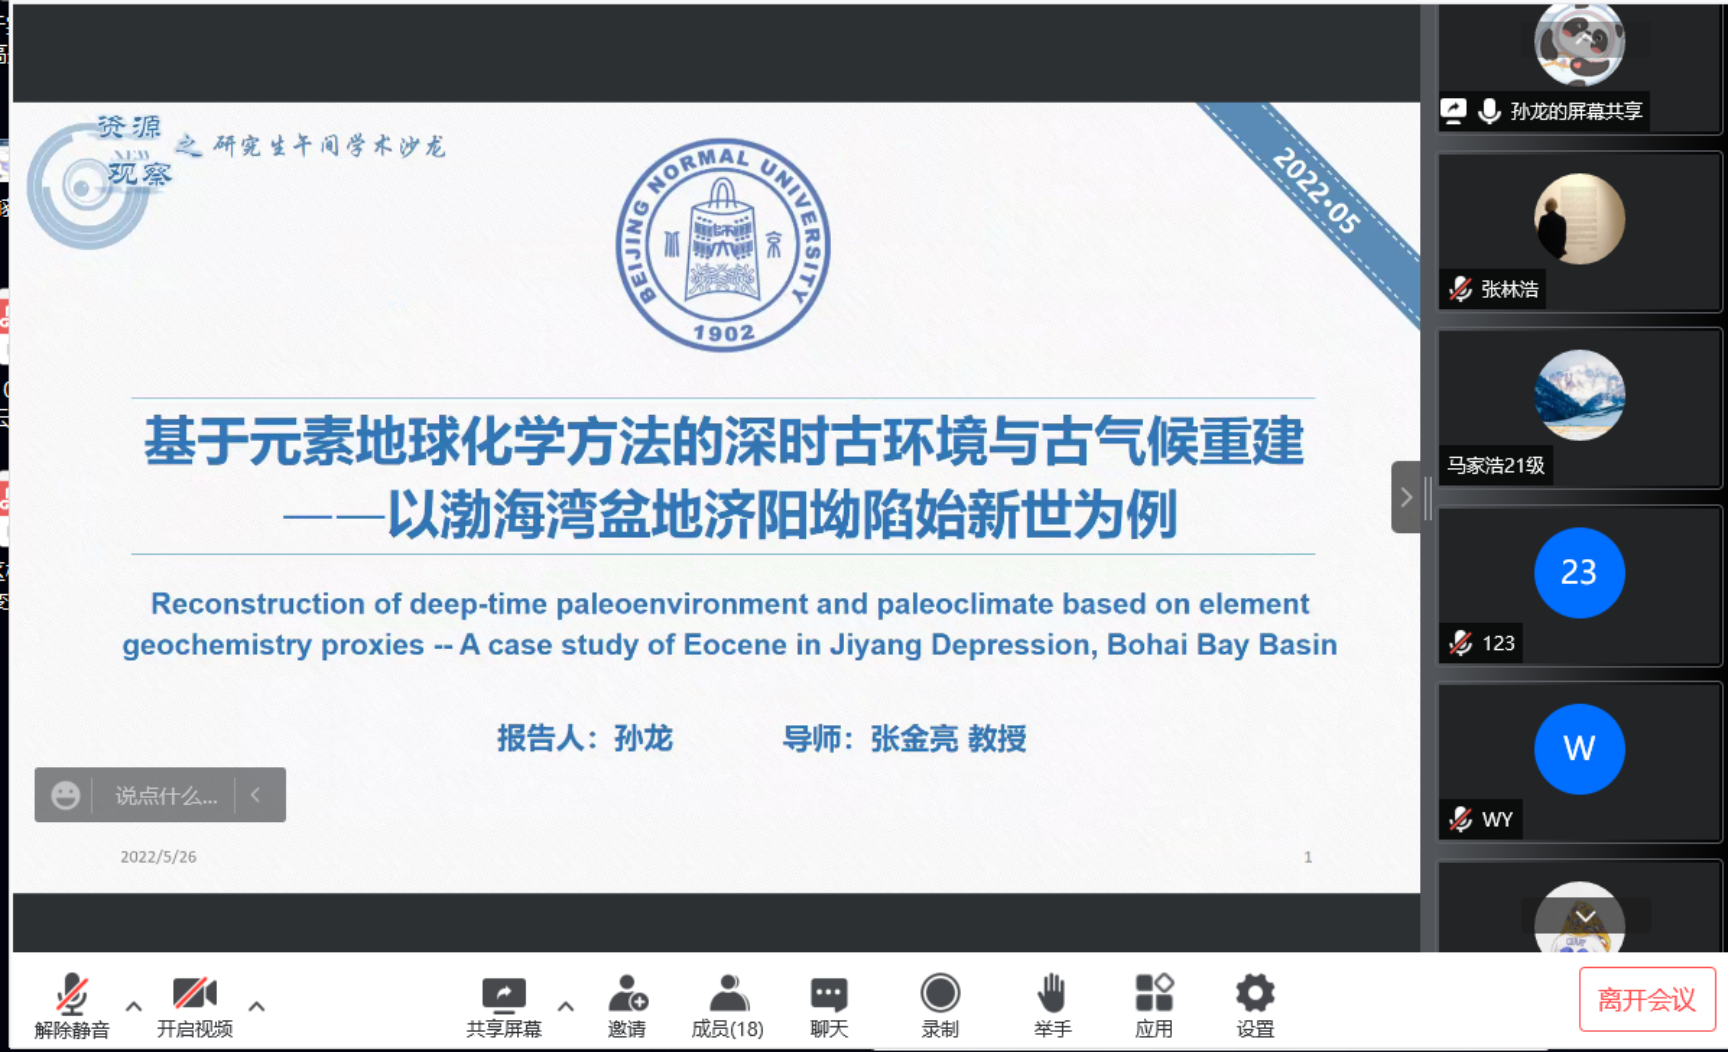Collapse participant video sidebar arrow

[1405, 497]
